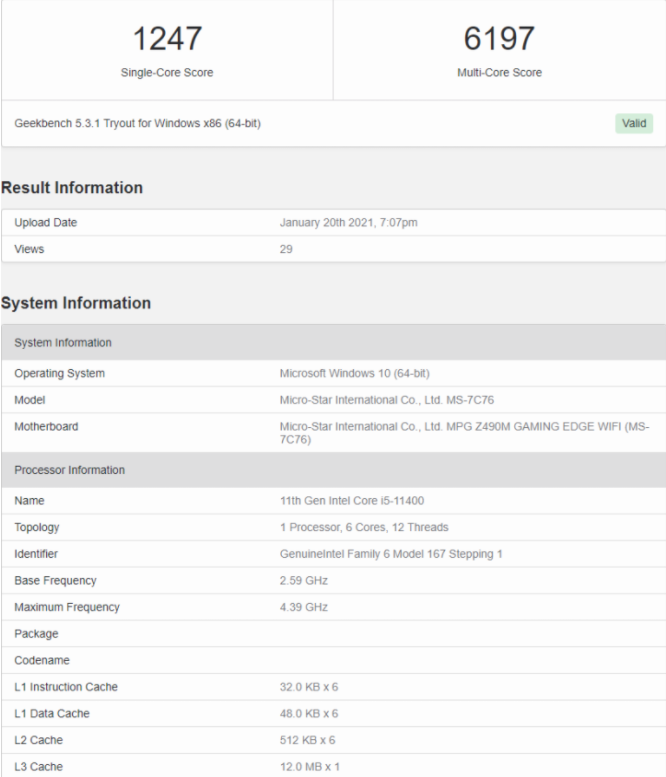Click the bold Result Information heading
Viewport: 666px width, 777px height.
[72, 188]
